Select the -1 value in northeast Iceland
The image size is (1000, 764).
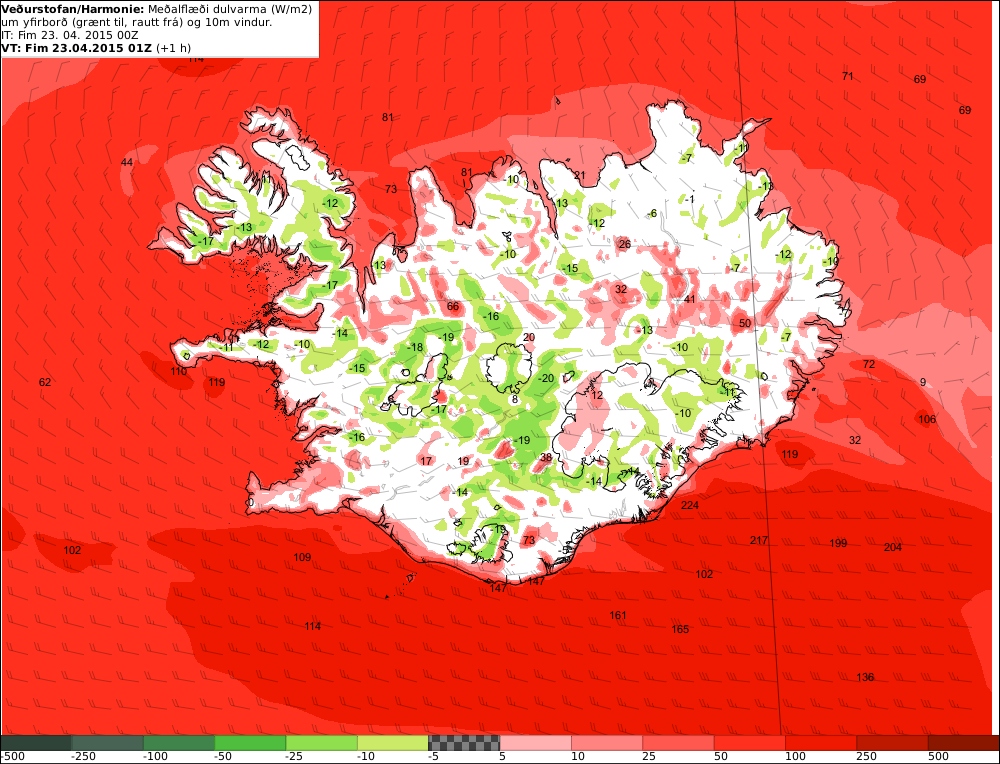click(689, 200)
